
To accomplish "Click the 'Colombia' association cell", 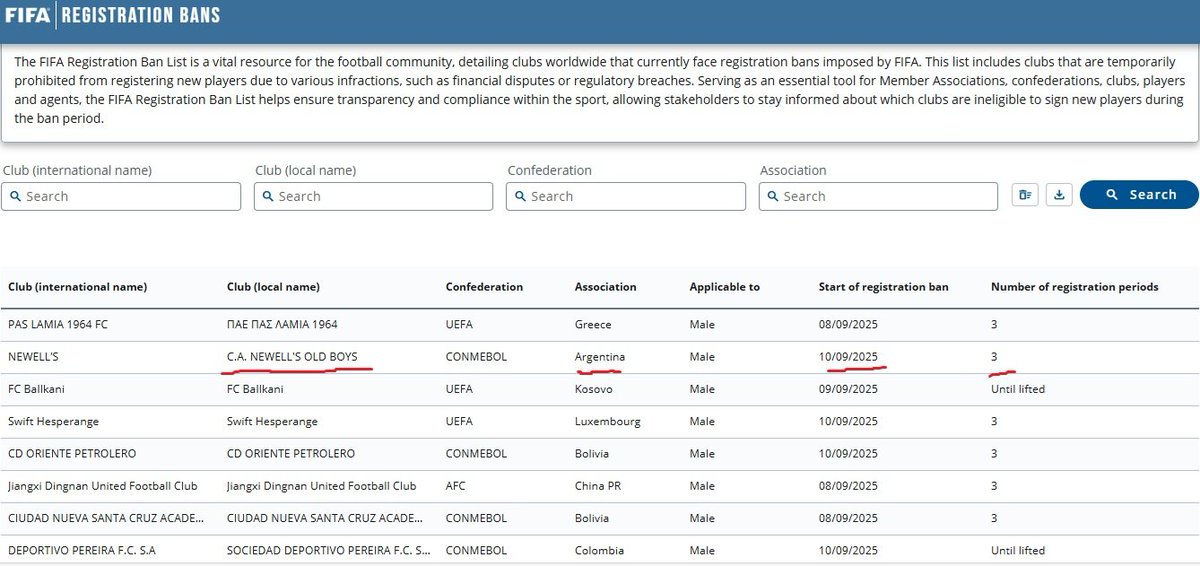I will (599, 551).
